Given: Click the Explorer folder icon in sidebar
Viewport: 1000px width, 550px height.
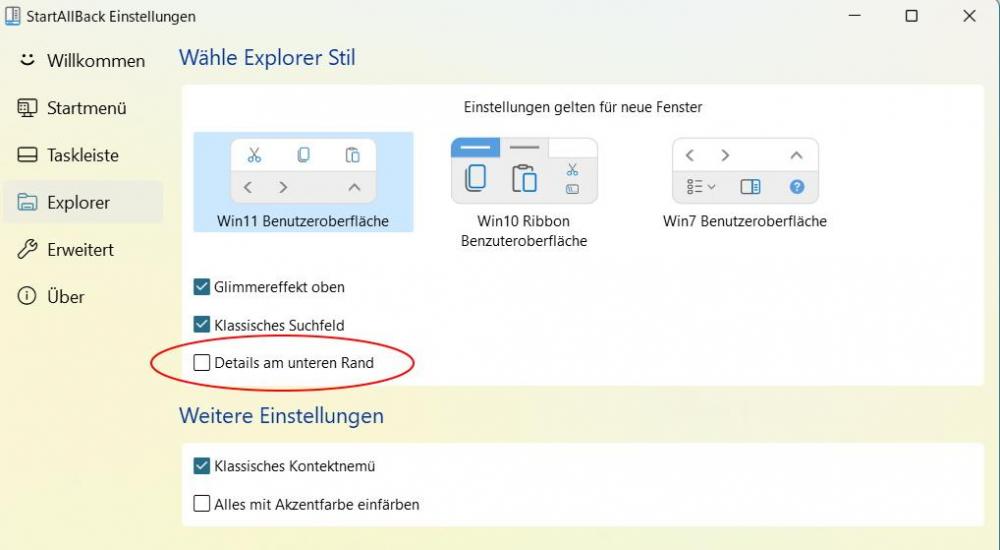Looking at the screenshot, I should tap(27, 202).
